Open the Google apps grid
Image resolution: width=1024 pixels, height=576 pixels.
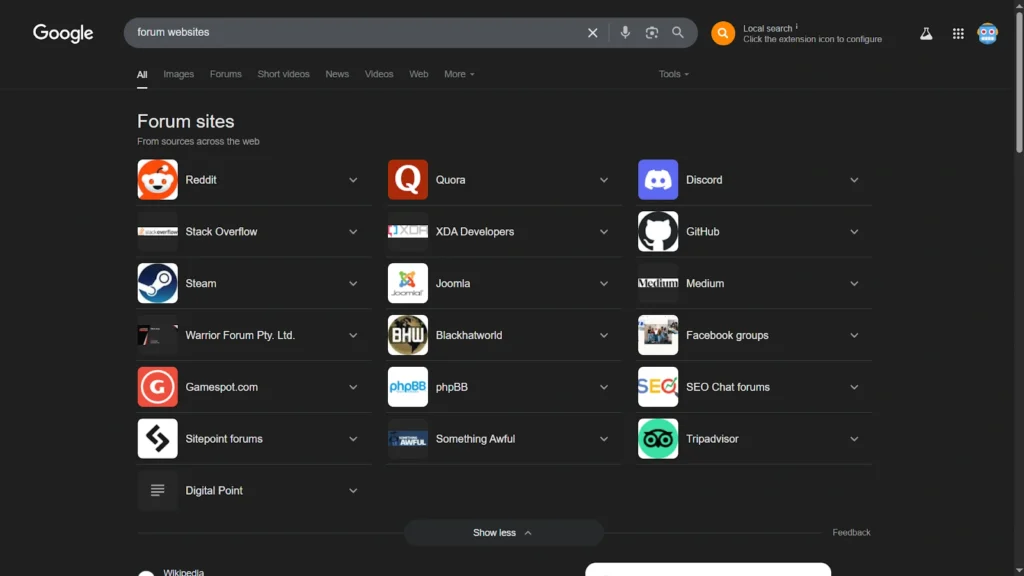tap(958, 33)
